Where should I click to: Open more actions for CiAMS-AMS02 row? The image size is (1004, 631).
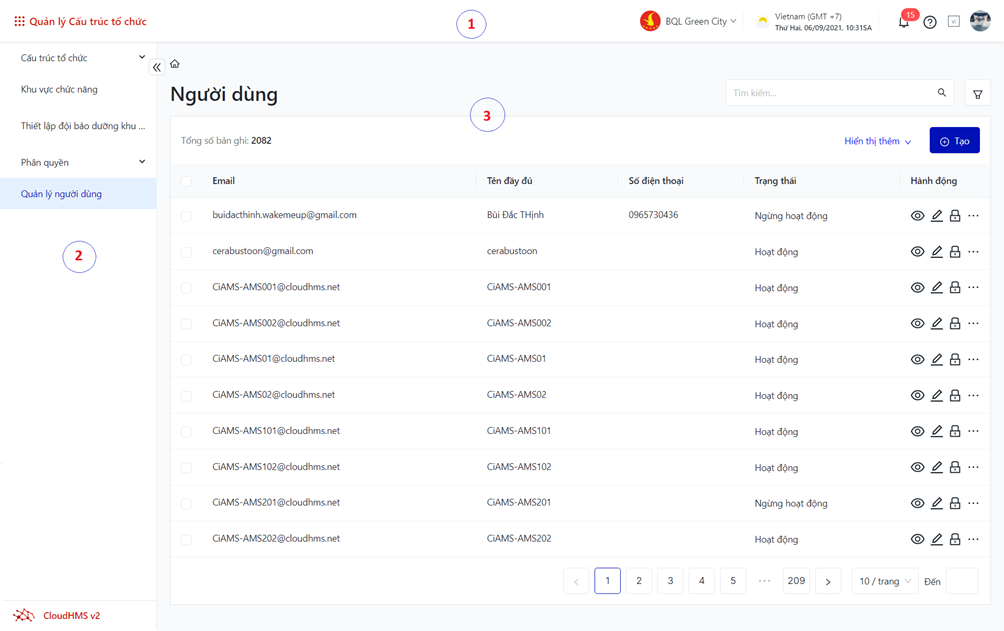point(974,396)
